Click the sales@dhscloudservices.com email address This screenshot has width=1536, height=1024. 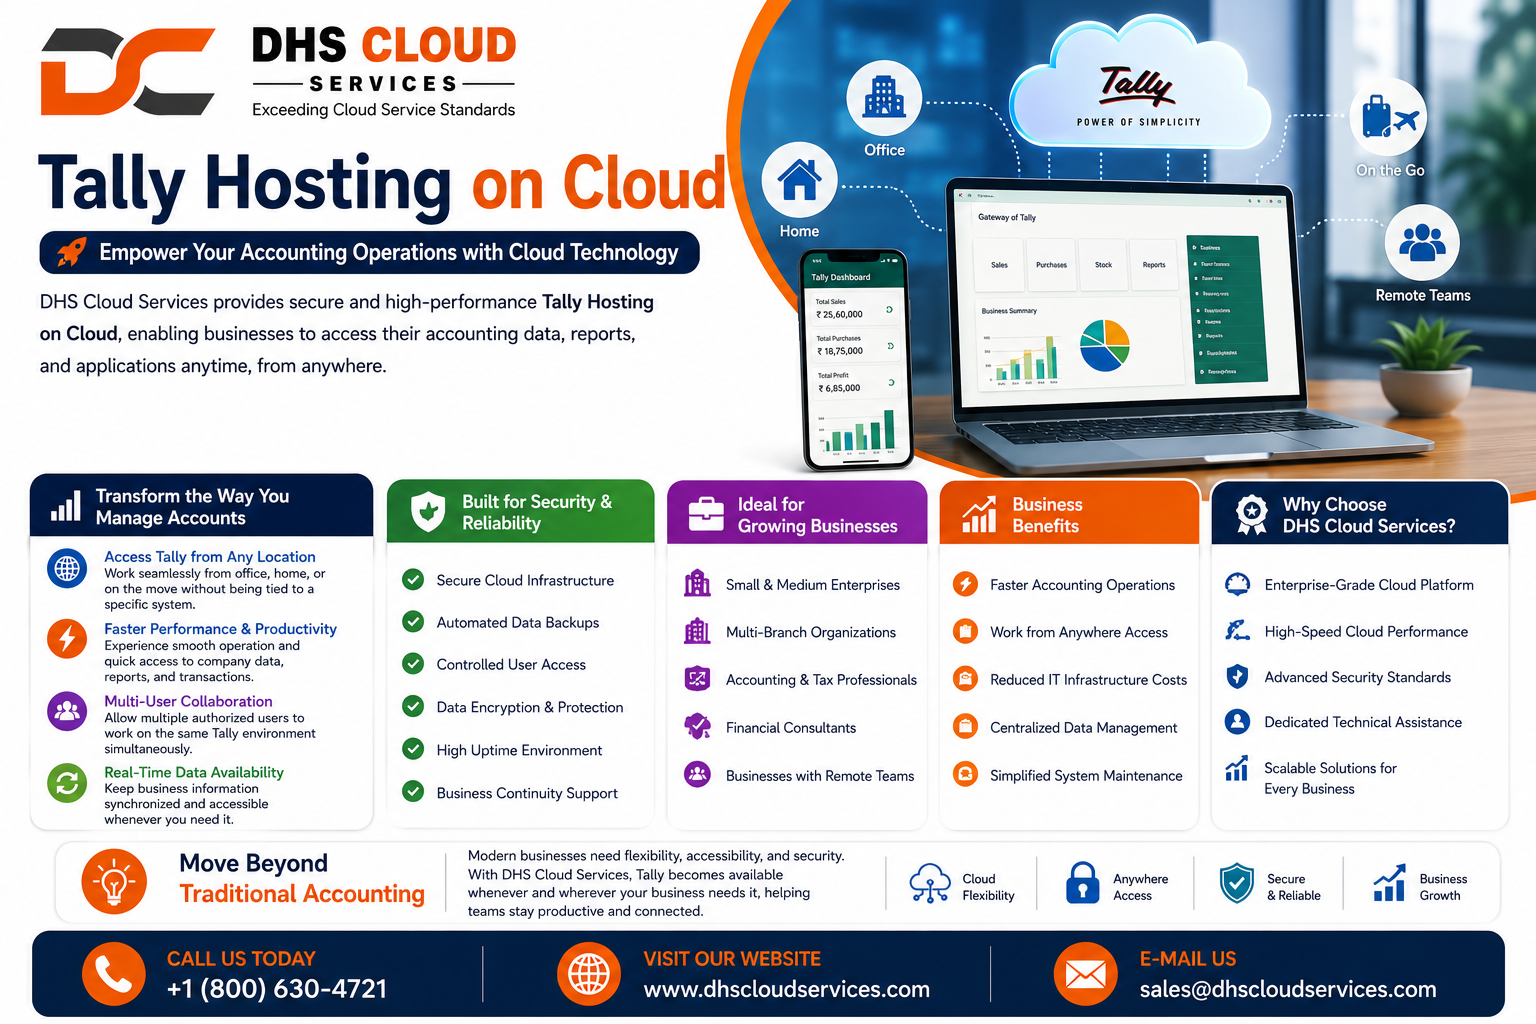1288,989
